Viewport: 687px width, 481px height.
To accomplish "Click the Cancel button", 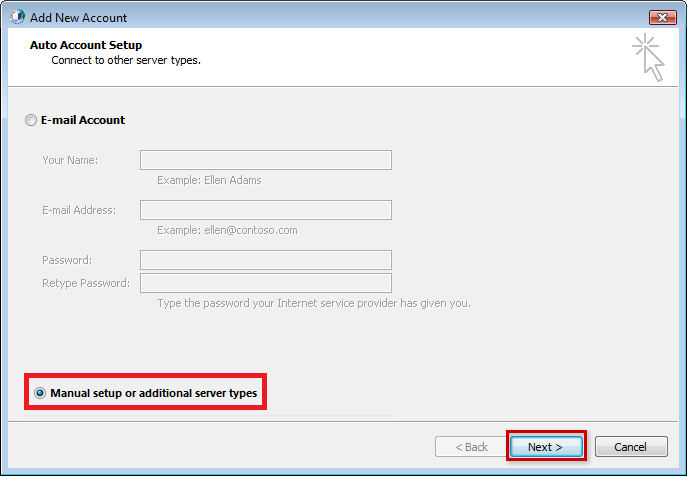I will coord(631,446).
